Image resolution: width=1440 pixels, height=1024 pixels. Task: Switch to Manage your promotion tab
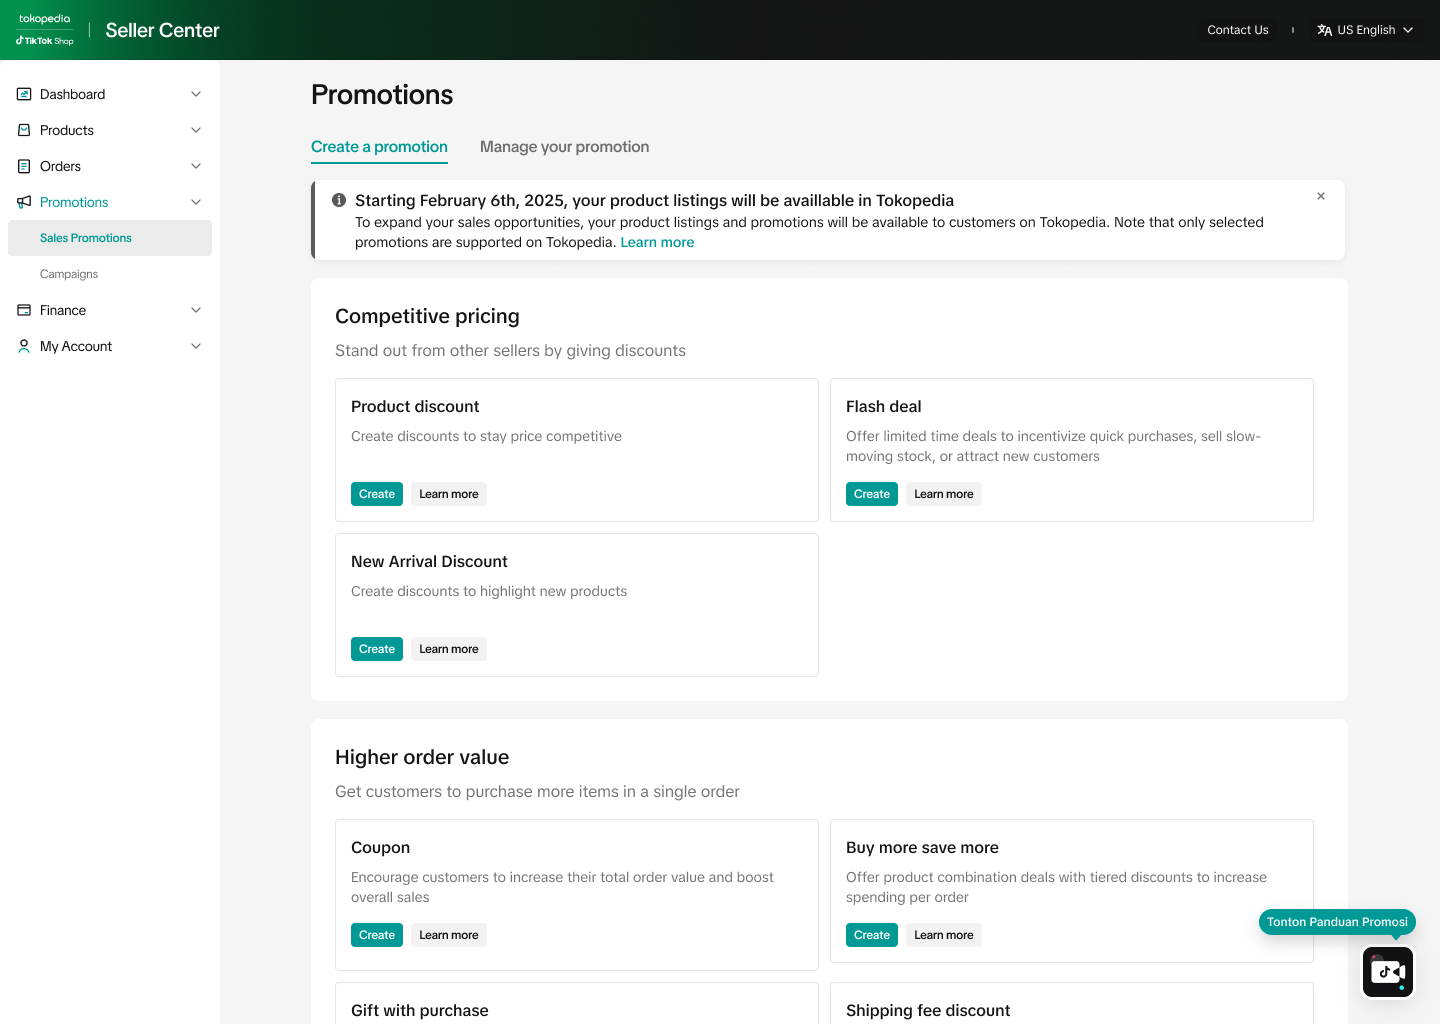point(564,147)
